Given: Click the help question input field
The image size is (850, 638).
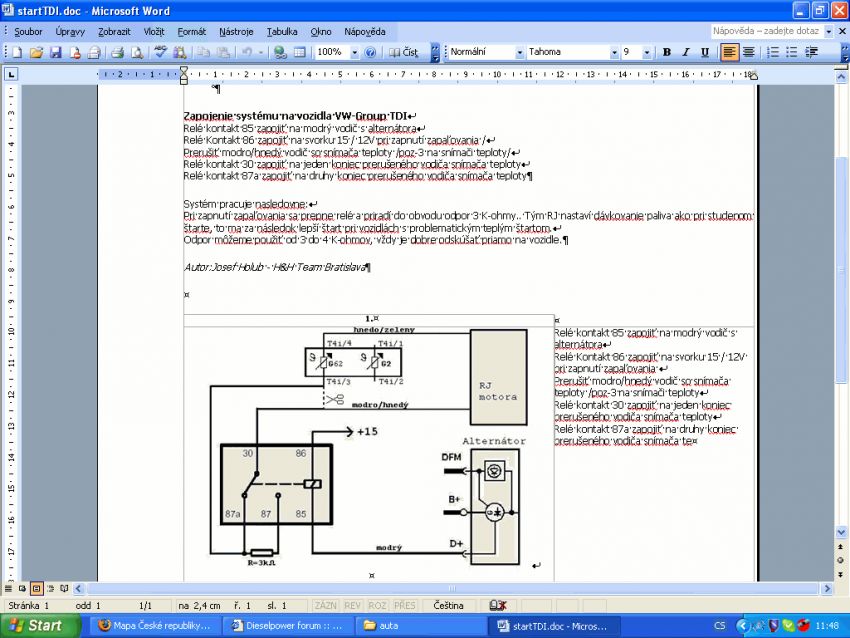Looking at the screenshot, I should pyautogui.click(x=767, y=31).
